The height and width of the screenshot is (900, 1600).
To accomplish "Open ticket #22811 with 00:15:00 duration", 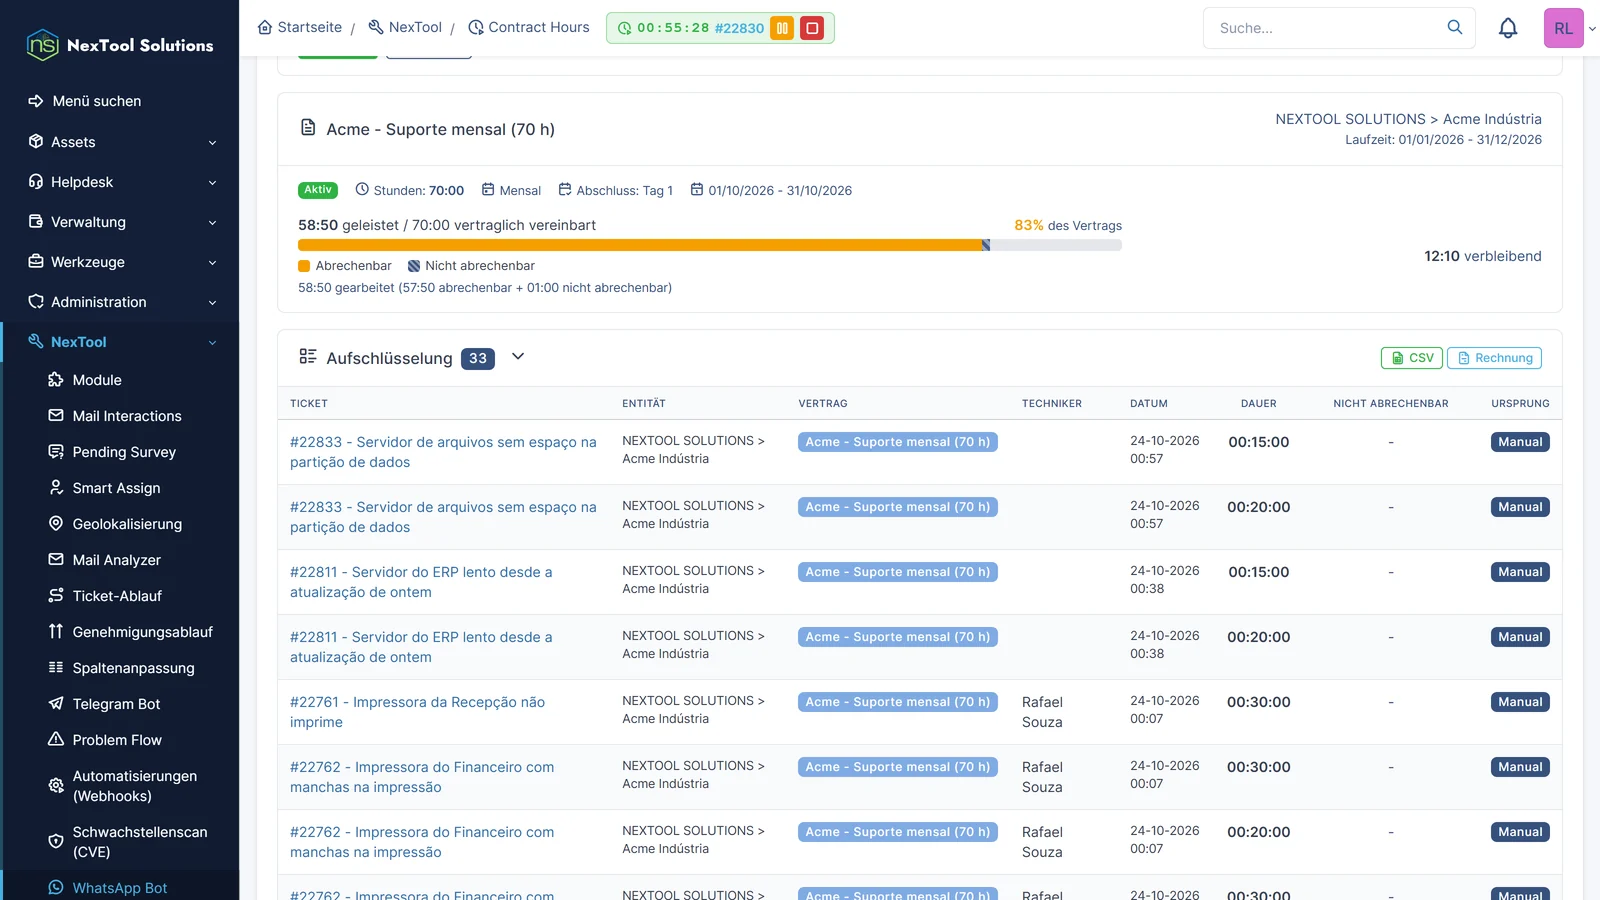I will pos(421,582).
